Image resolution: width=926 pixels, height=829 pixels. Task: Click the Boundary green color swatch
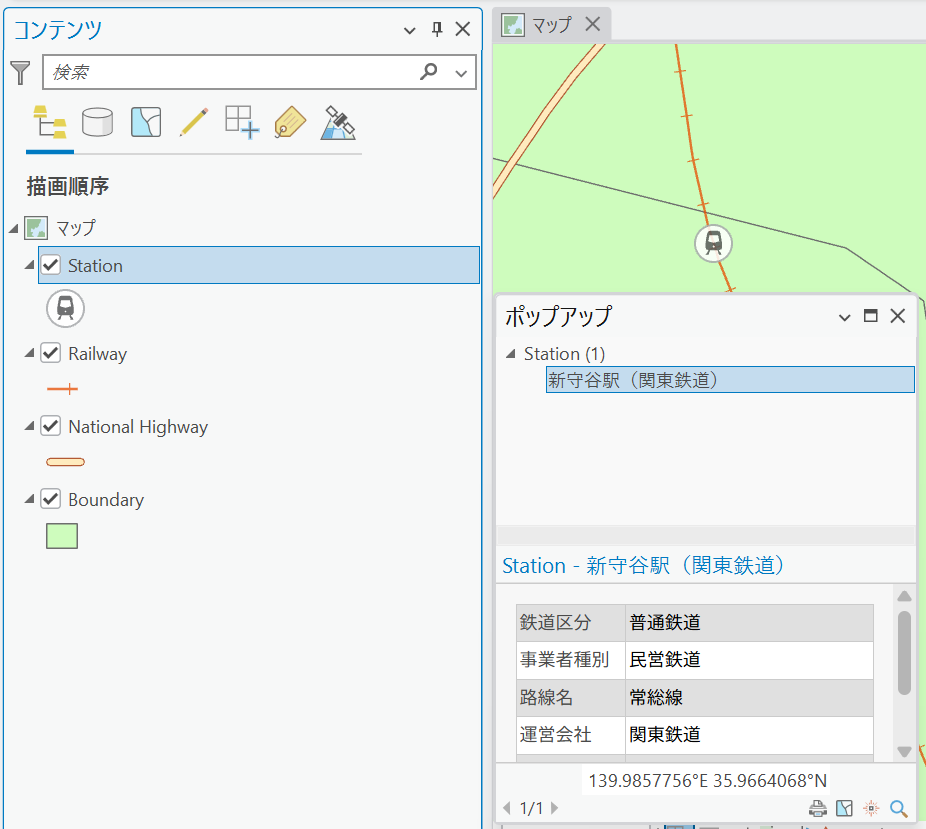[x=62, y=536]
